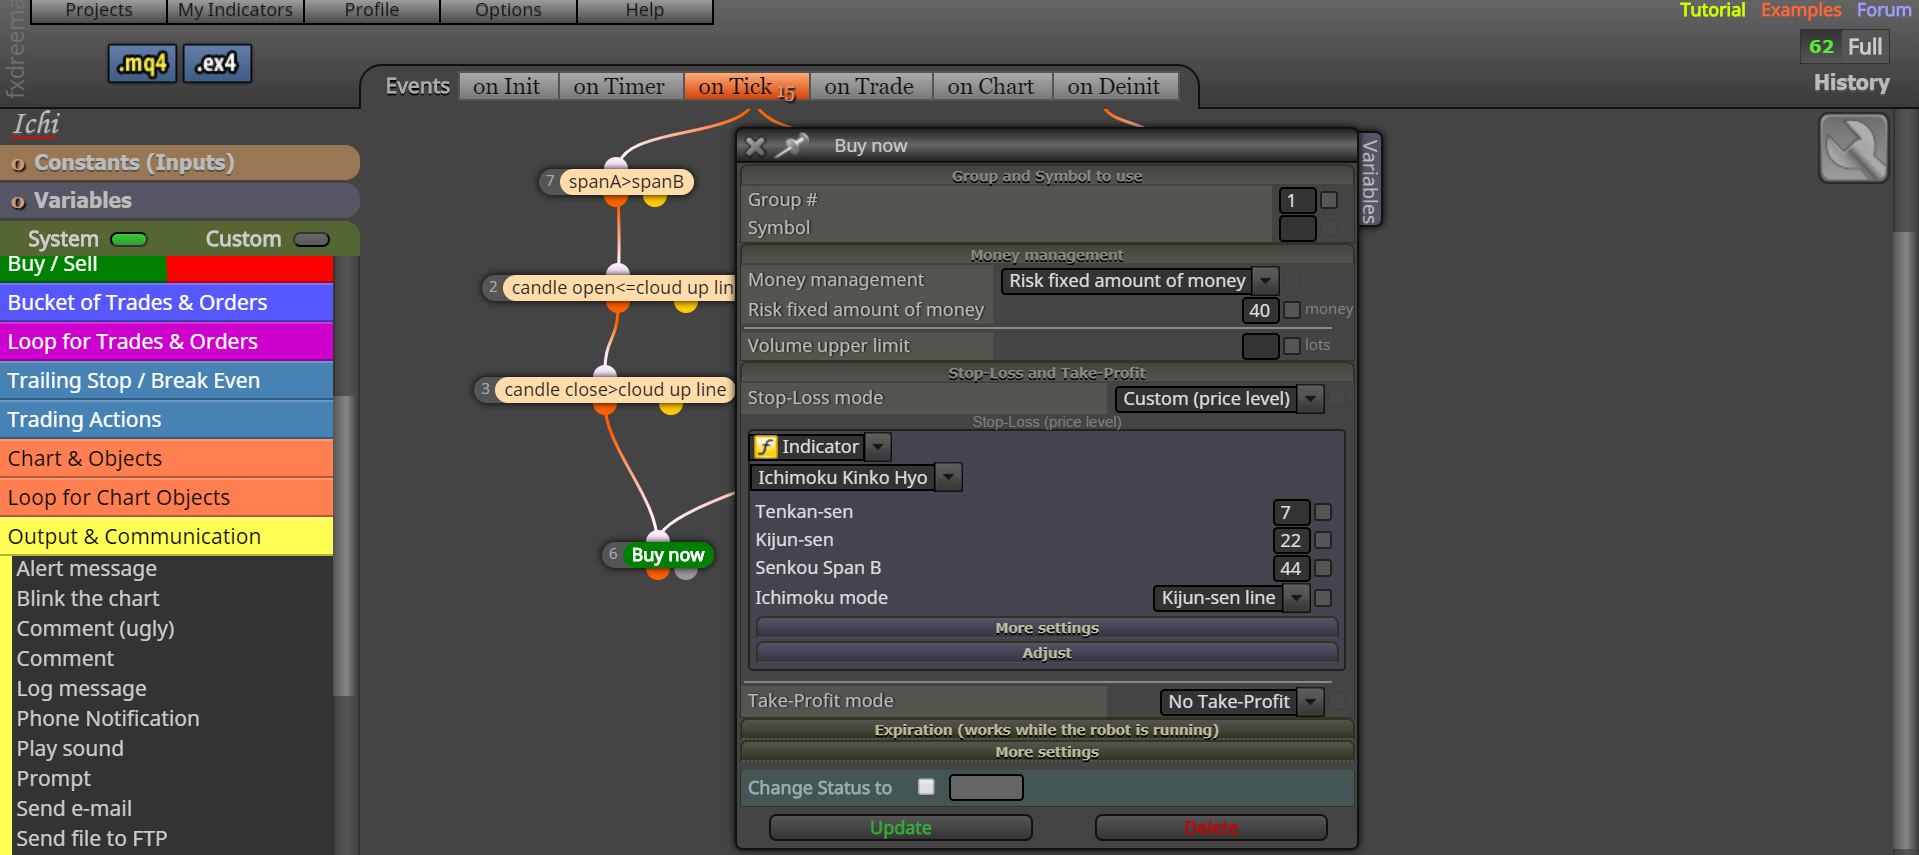Image resolution: width=1919 pixels, height=855 pixels.
Task: Open the wrench tools button
Action: 1853,148
